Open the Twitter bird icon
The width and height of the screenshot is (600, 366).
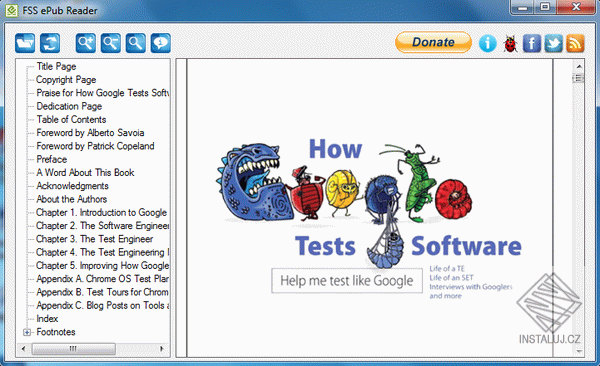[x=553, y=43]
